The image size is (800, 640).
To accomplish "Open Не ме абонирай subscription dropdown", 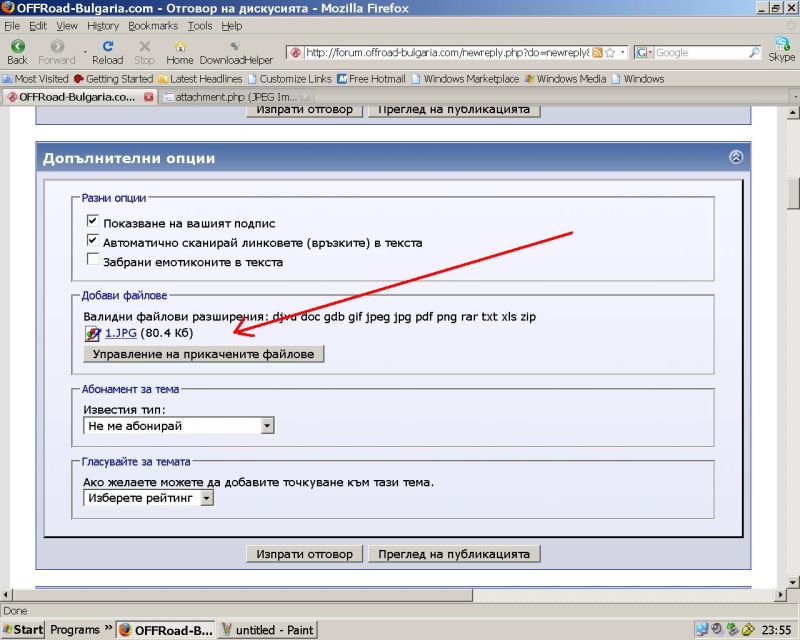I will click(x=179, y=426).
